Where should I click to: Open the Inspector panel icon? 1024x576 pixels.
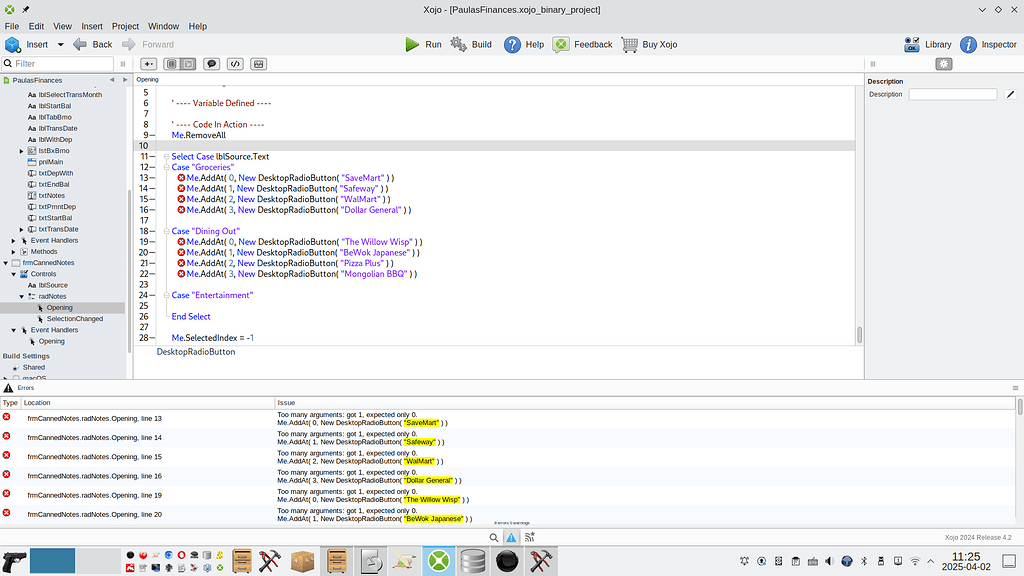968,44
